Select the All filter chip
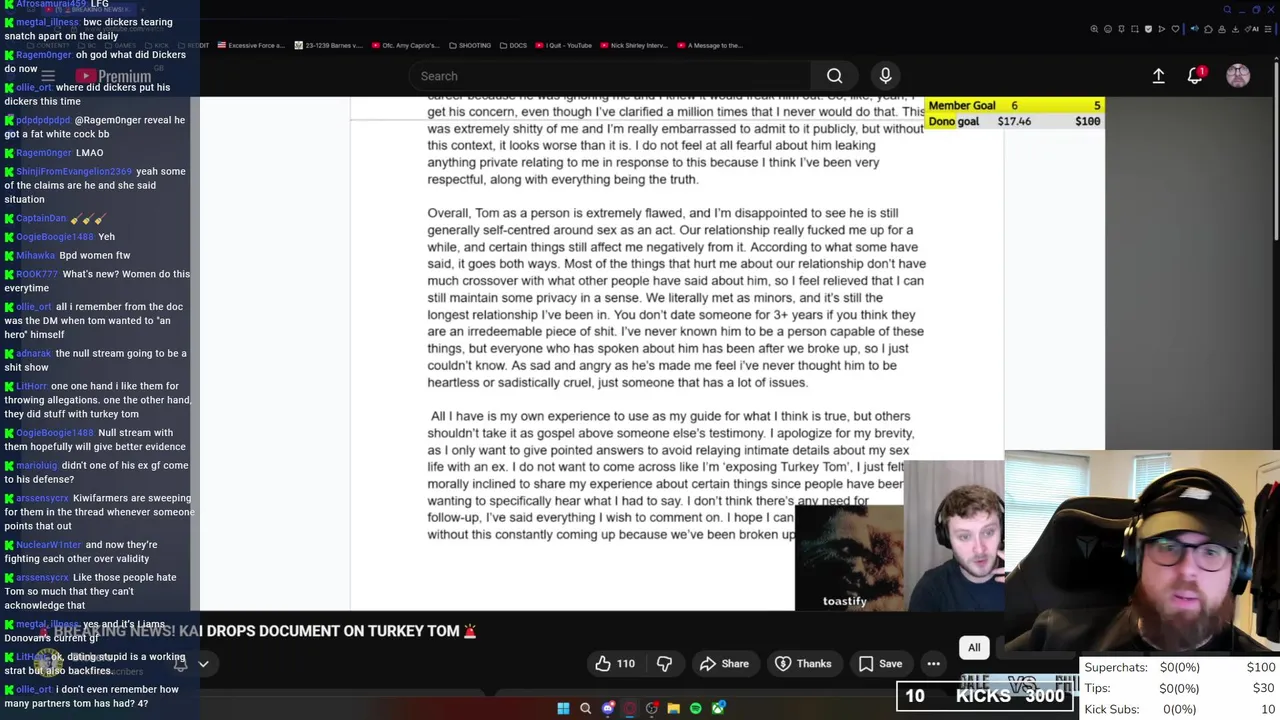 (974, 647)
